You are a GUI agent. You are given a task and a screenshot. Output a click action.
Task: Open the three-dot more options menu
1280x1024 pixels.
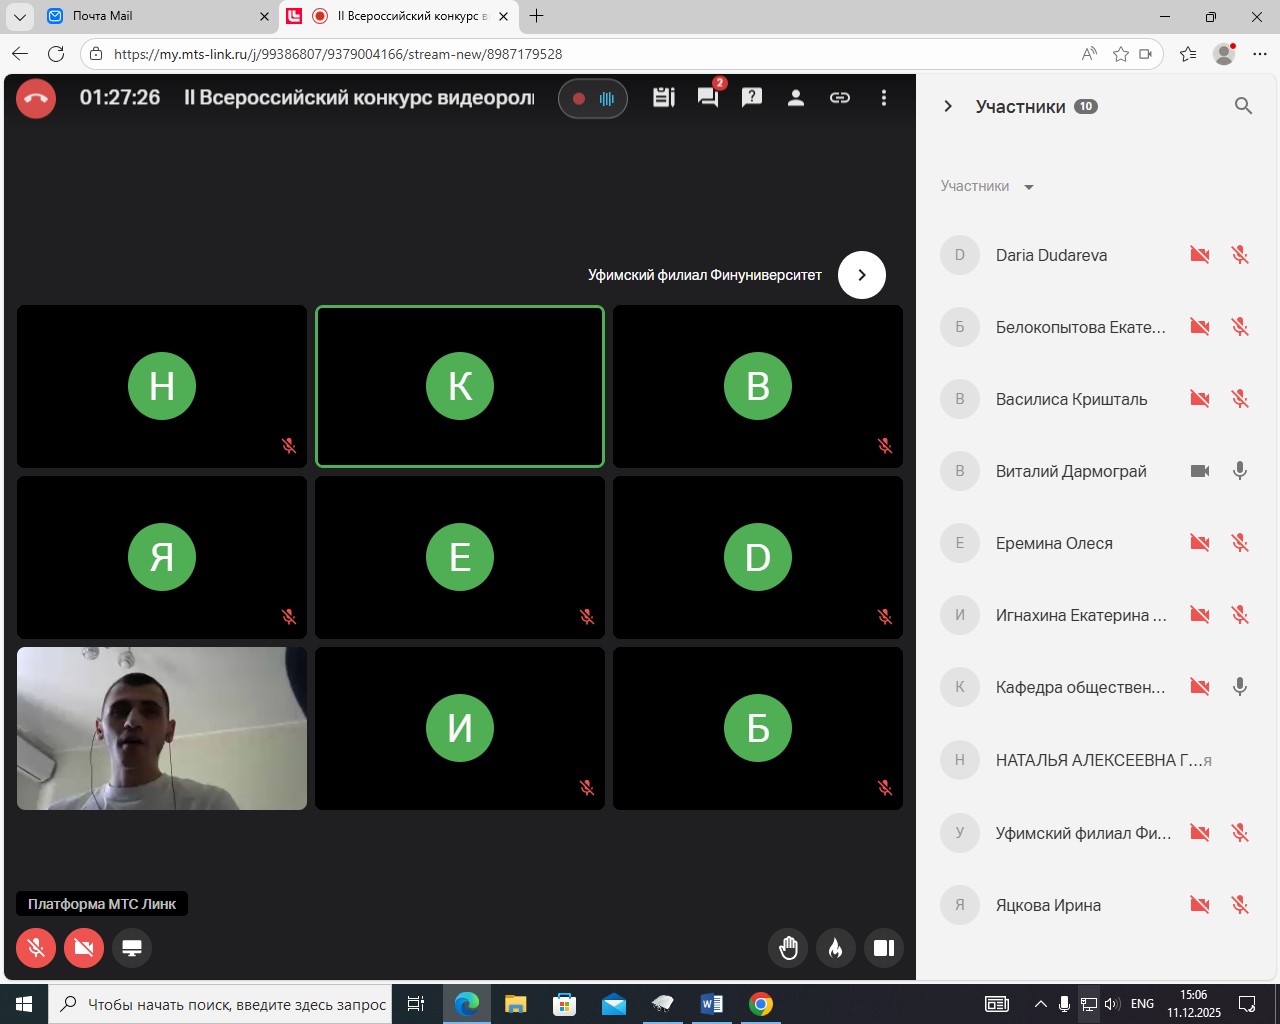coord(883,97)
